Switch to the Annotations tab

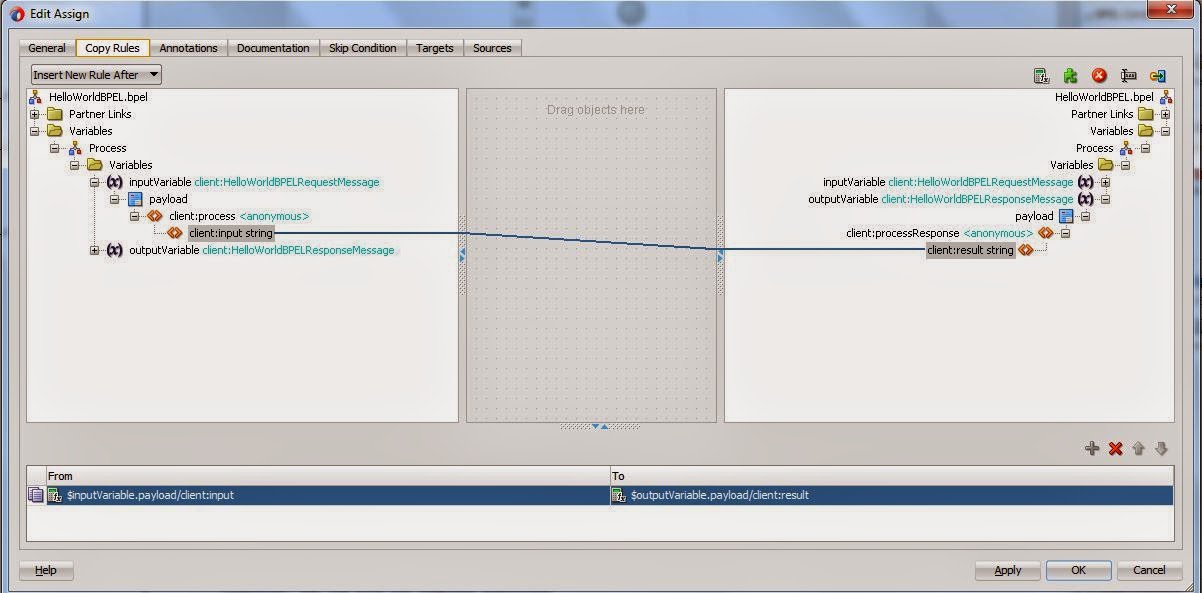[188, 47]
